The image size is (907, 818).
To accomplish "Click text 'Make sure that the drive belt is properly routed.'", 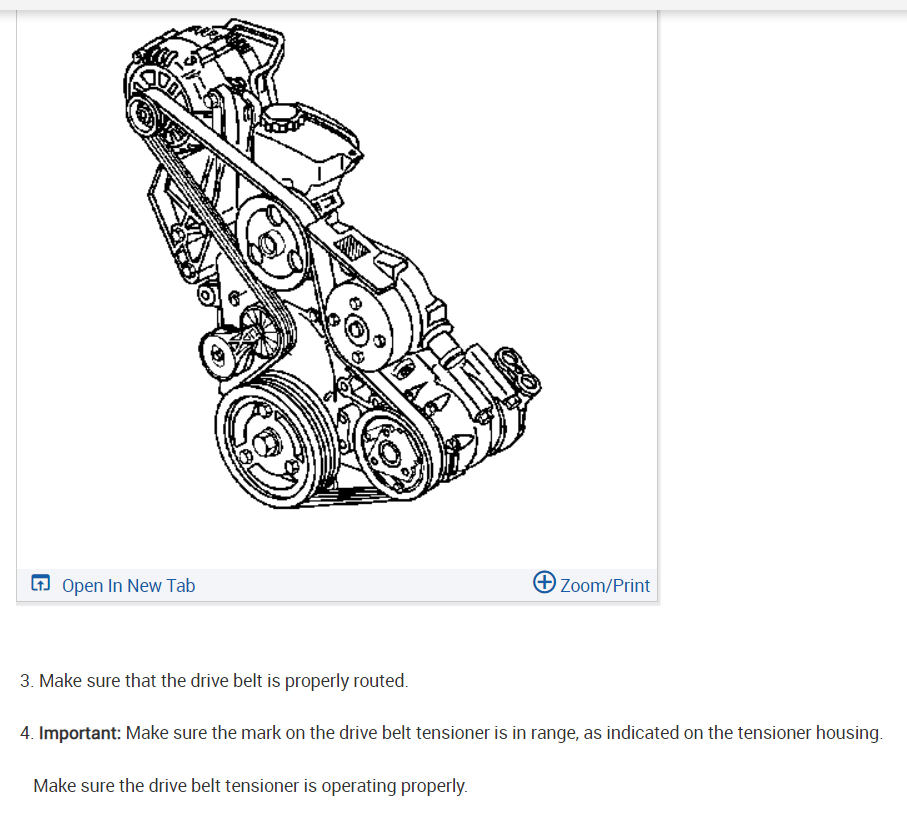I will 223,681.
